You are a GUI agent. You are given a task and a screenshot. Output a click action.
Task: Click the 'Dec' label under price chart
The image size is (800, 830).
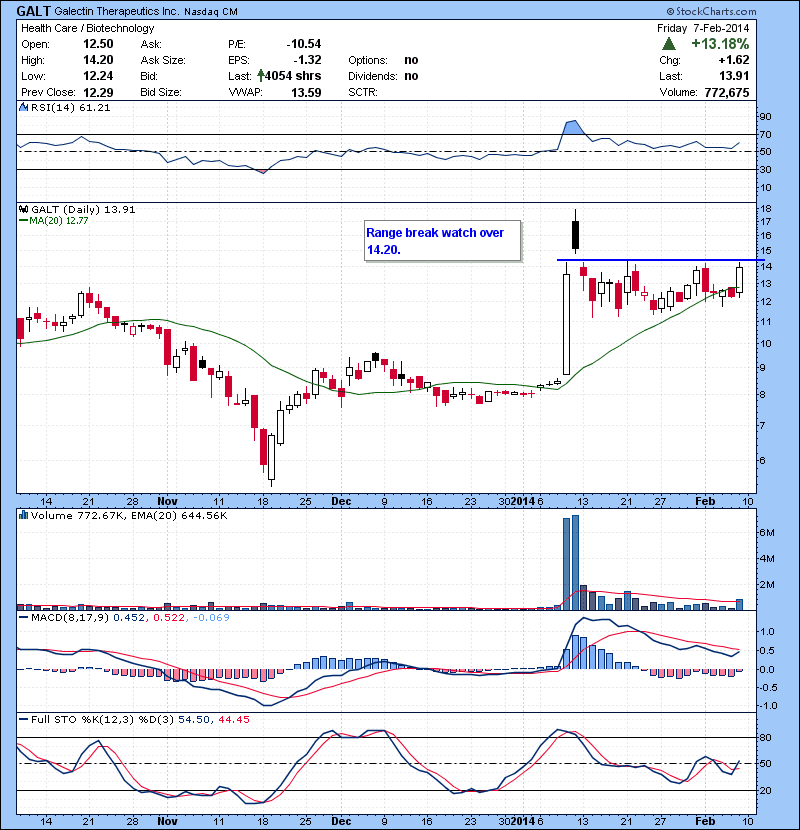click(x=341, y=501)
